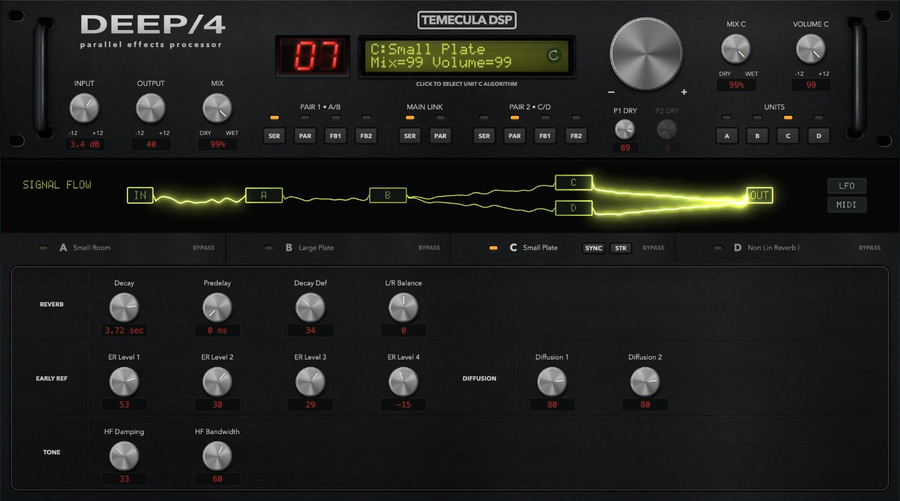Click the HF Bandwidth knob
The height and width of the screenshot is (501, 900).
(x=217, y=456)
